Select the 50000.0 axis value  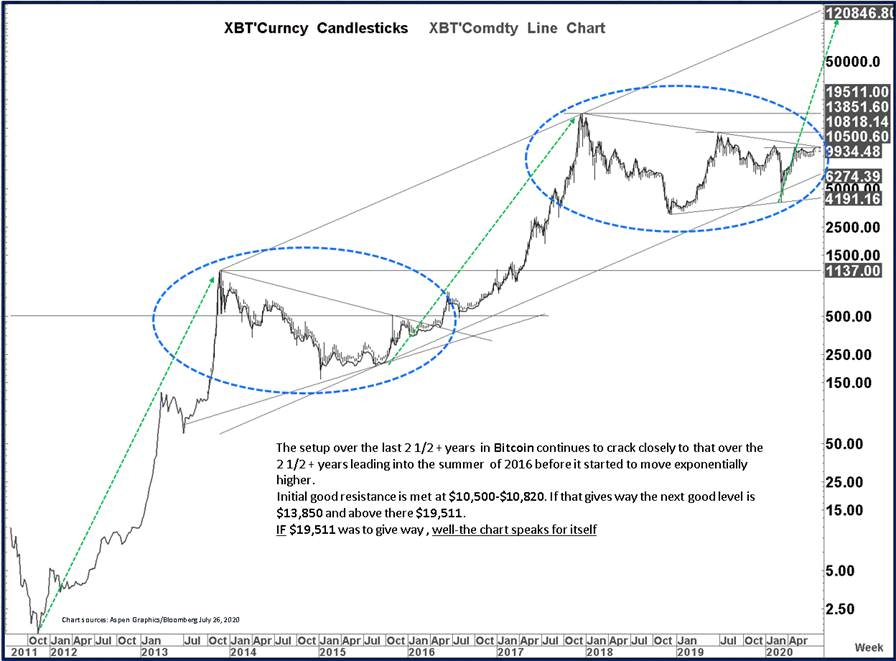click(853, 61)
